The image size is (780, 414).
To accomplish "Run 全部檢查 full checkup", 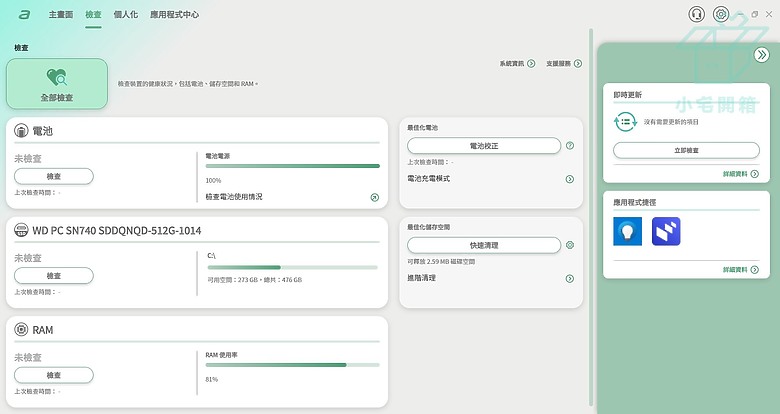I will (x=57, y=84).
